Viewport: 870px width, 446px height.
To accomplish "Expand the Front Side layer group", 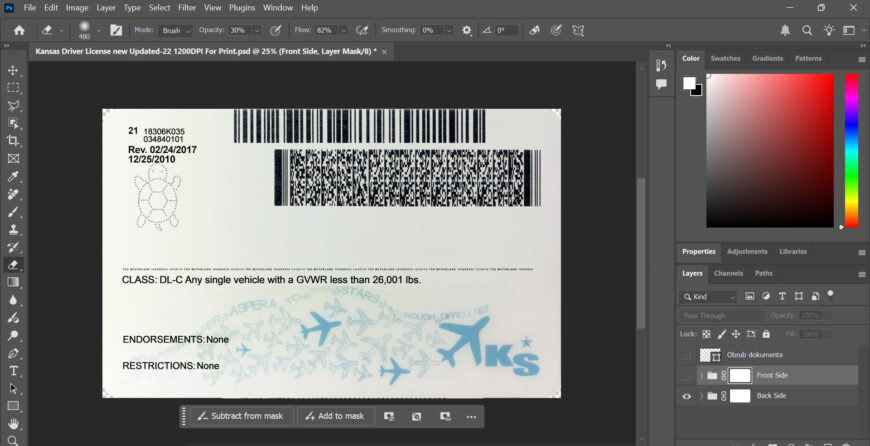I will [701, 376].
